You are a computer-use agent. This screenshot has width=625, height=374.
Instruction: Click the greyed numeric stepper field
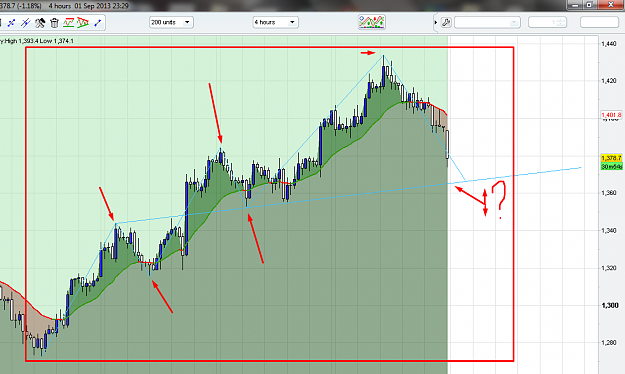click(547, 22)
